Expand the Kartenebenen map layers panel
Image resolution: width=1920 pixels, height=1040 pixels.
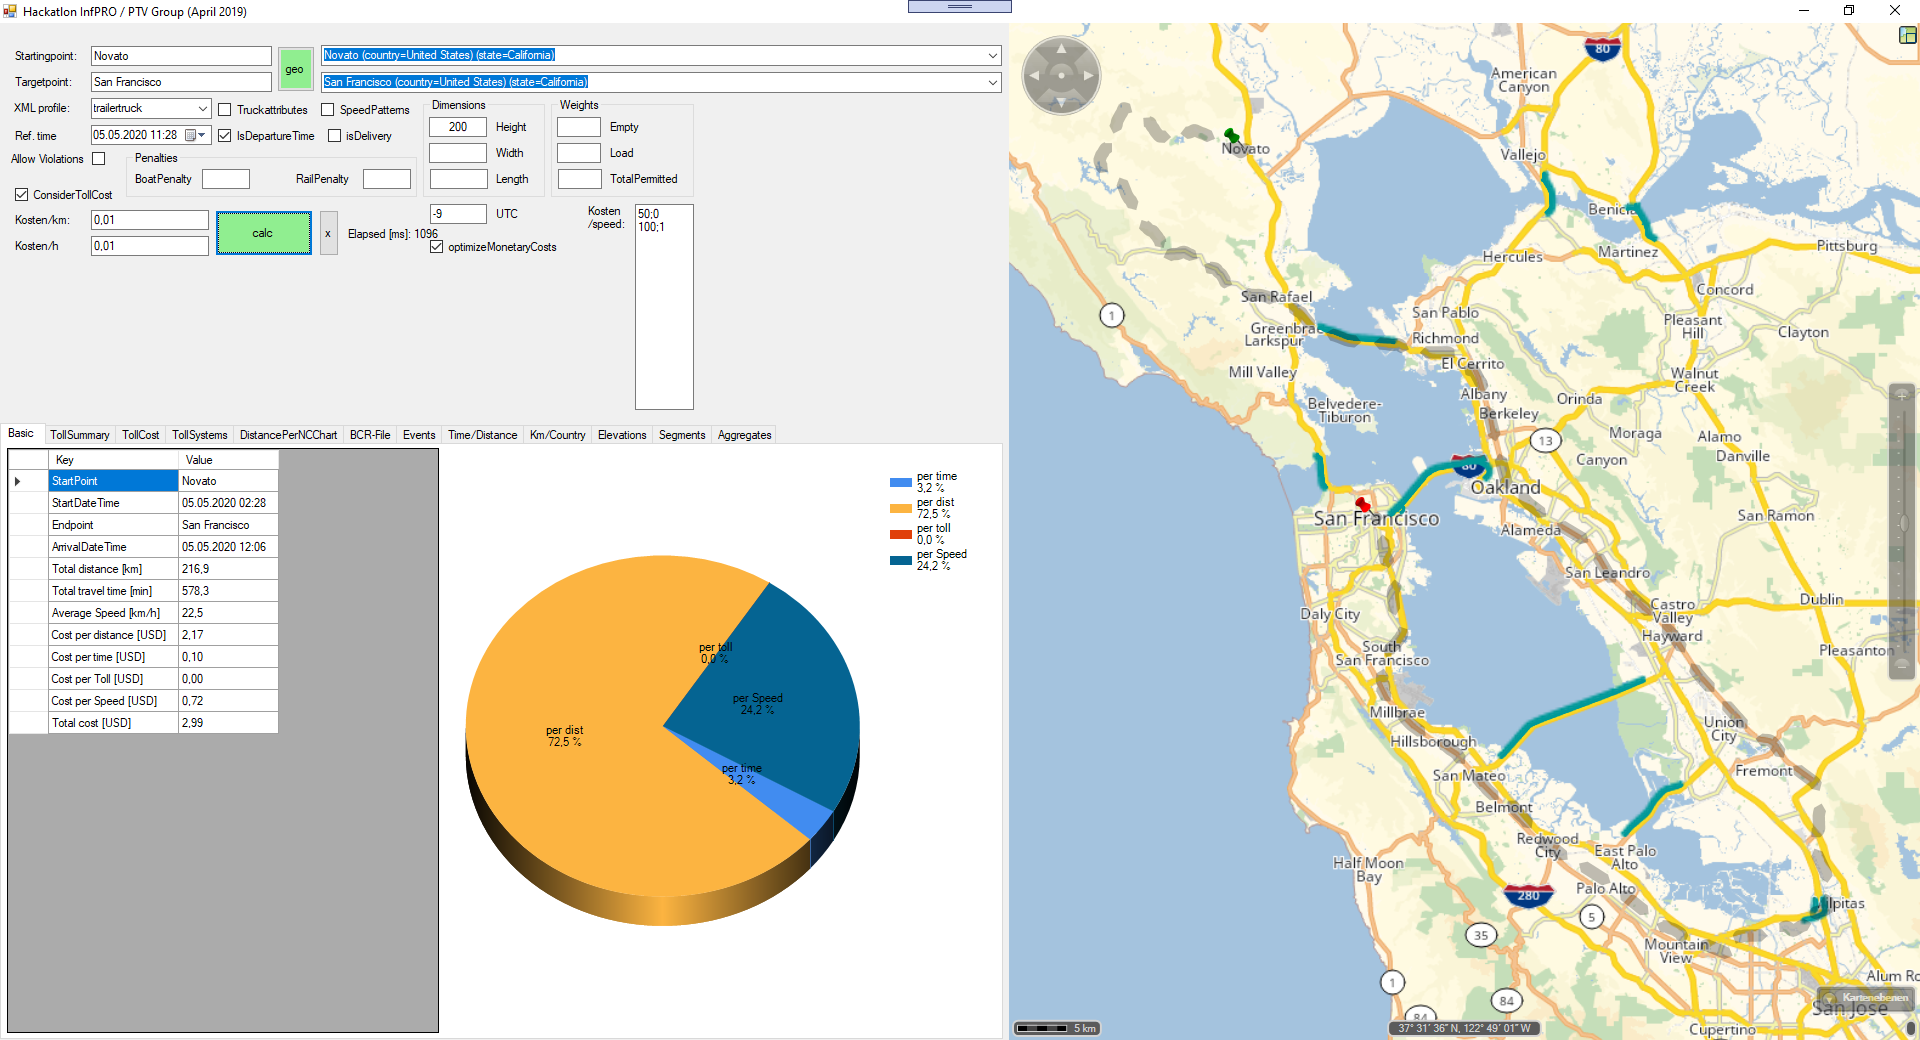pyautogui.click(x=1866, y=997)
